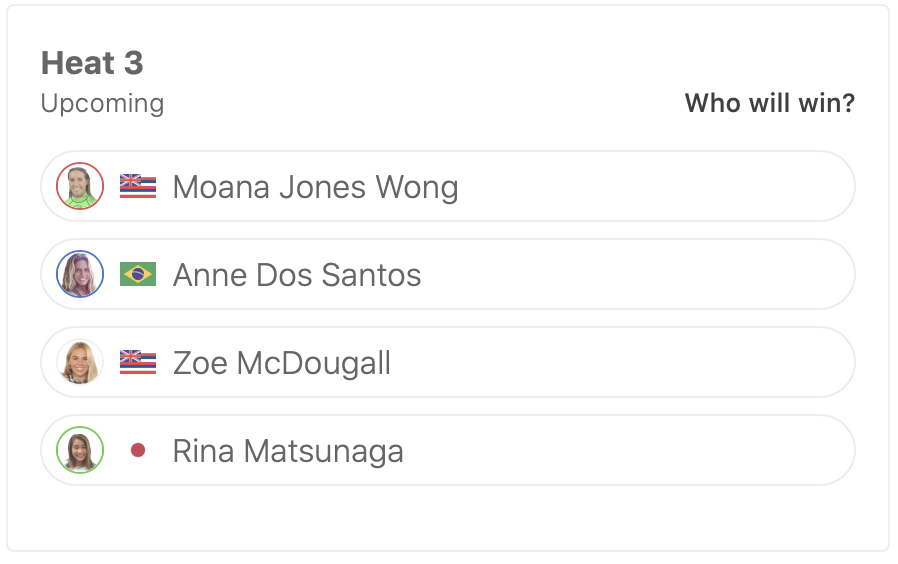Click Zoe McDougall's avatar photo
The width and height of the screenshot is (898, 564).
(x=80, y=363)
